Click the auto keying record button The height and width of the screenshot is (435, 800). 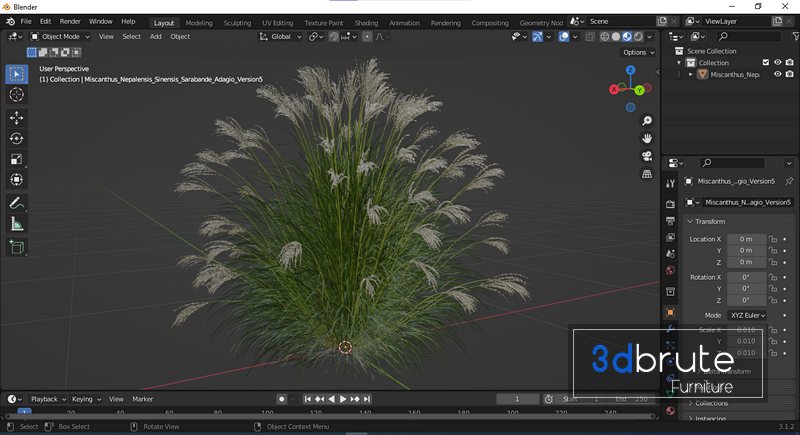[x=281, y=399]
